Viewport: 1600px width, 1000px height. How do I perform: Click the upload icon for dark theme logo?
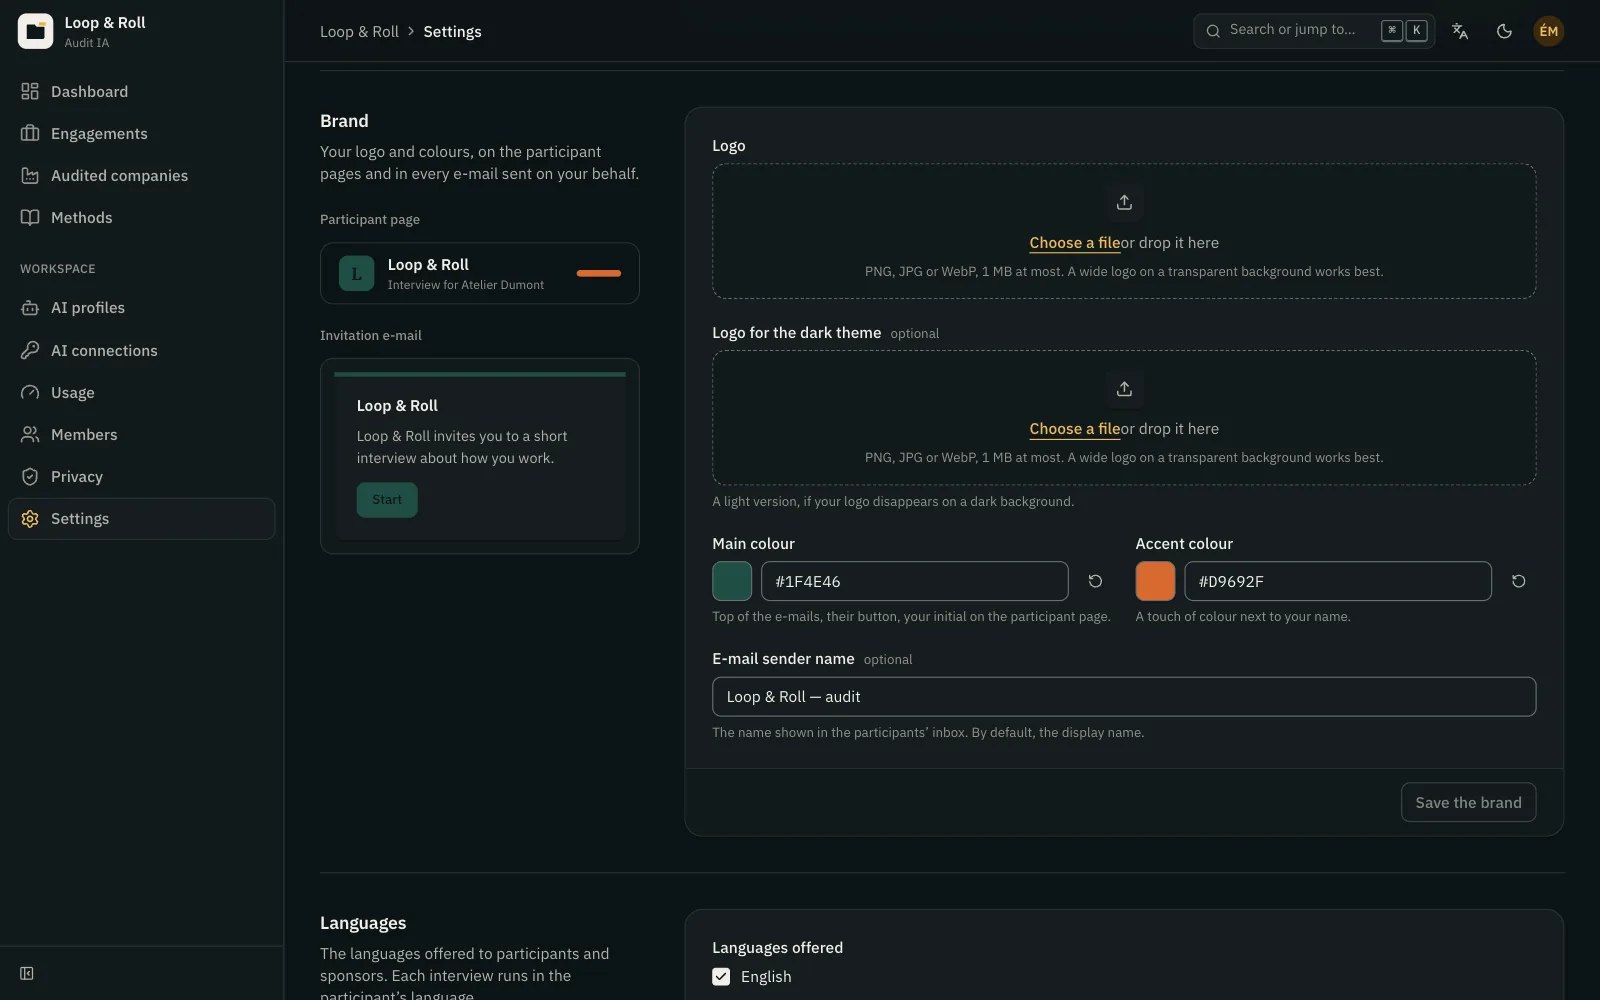click(1124, 389)
